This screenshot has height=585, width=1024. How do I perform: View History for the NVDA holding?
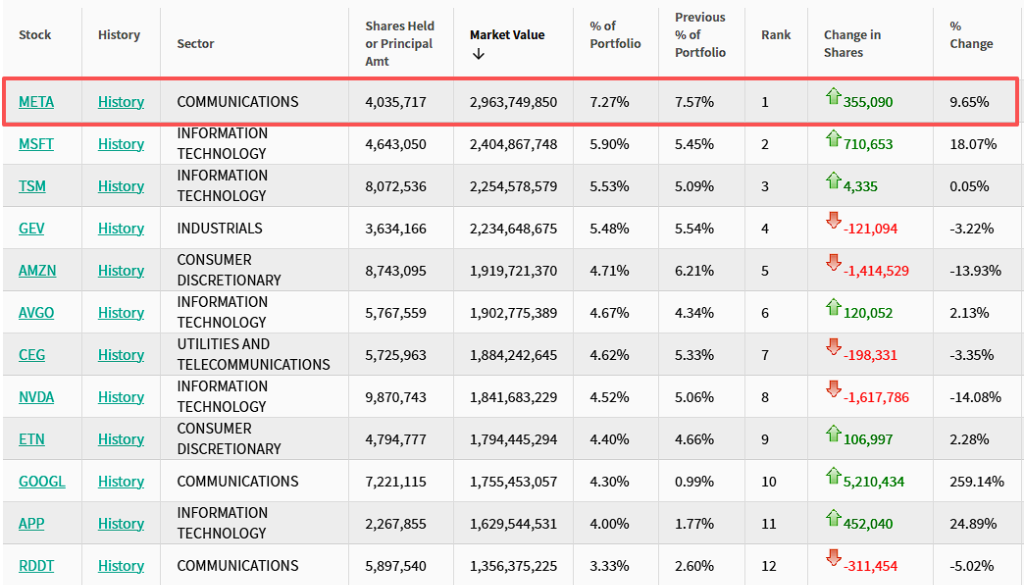121,397
